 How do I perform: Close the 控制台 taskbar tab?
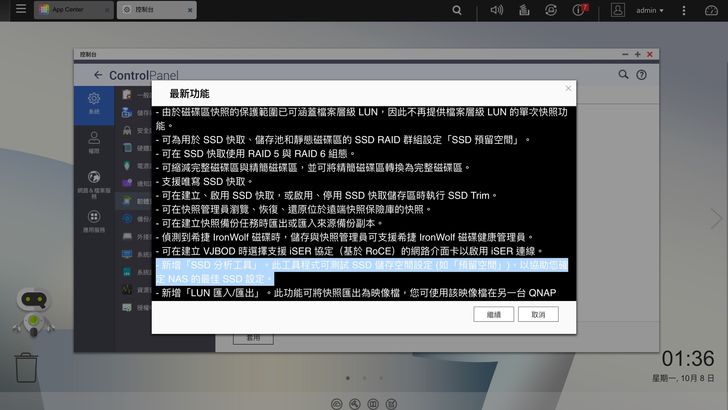(x=190, y=10)
